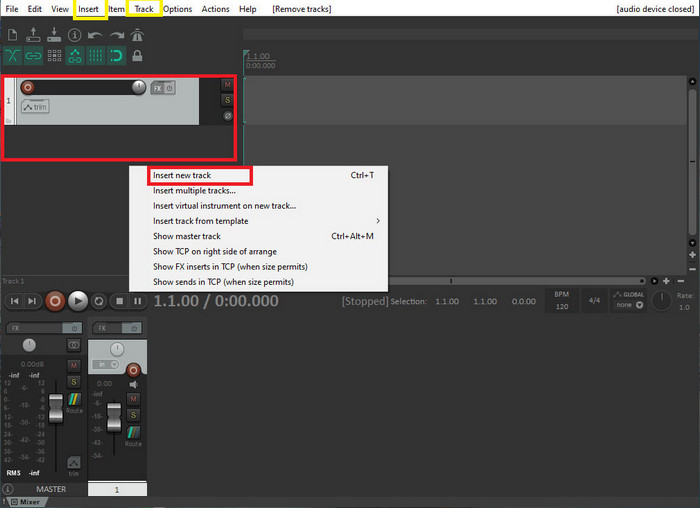Click the track 1 trim envelope button
The width and height of the screenshot is (700, 508).
point(35,107)
